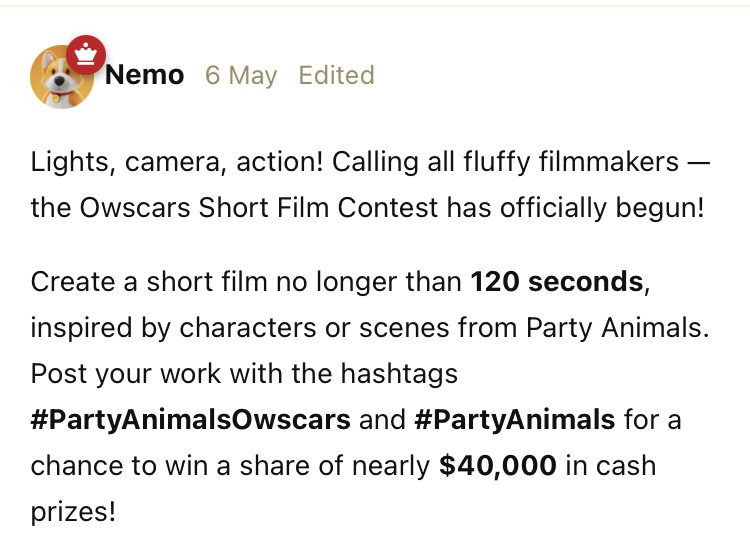This screenshot has width=750, height=538.
Task: Open Nemo's corgi profile picture
Action: point(60,79)
